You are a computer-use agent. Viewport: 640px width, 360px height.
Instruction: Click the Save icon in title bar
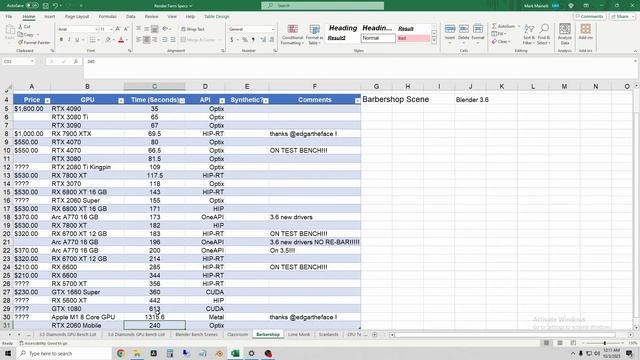point(46,6)
